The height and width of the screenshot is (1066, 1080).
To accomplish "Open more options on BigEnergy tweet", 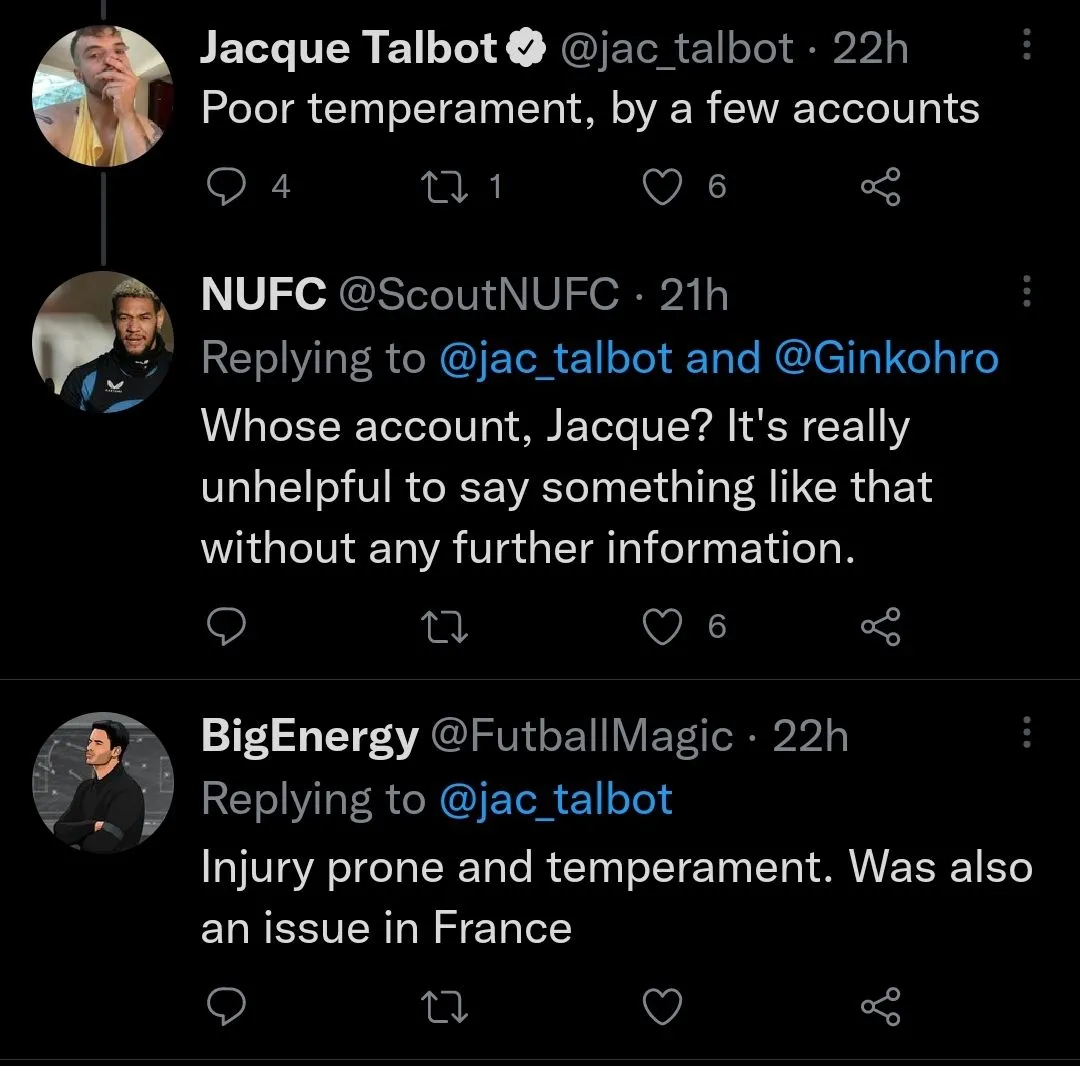I will pyautogui.click(x=1026, y=735).
